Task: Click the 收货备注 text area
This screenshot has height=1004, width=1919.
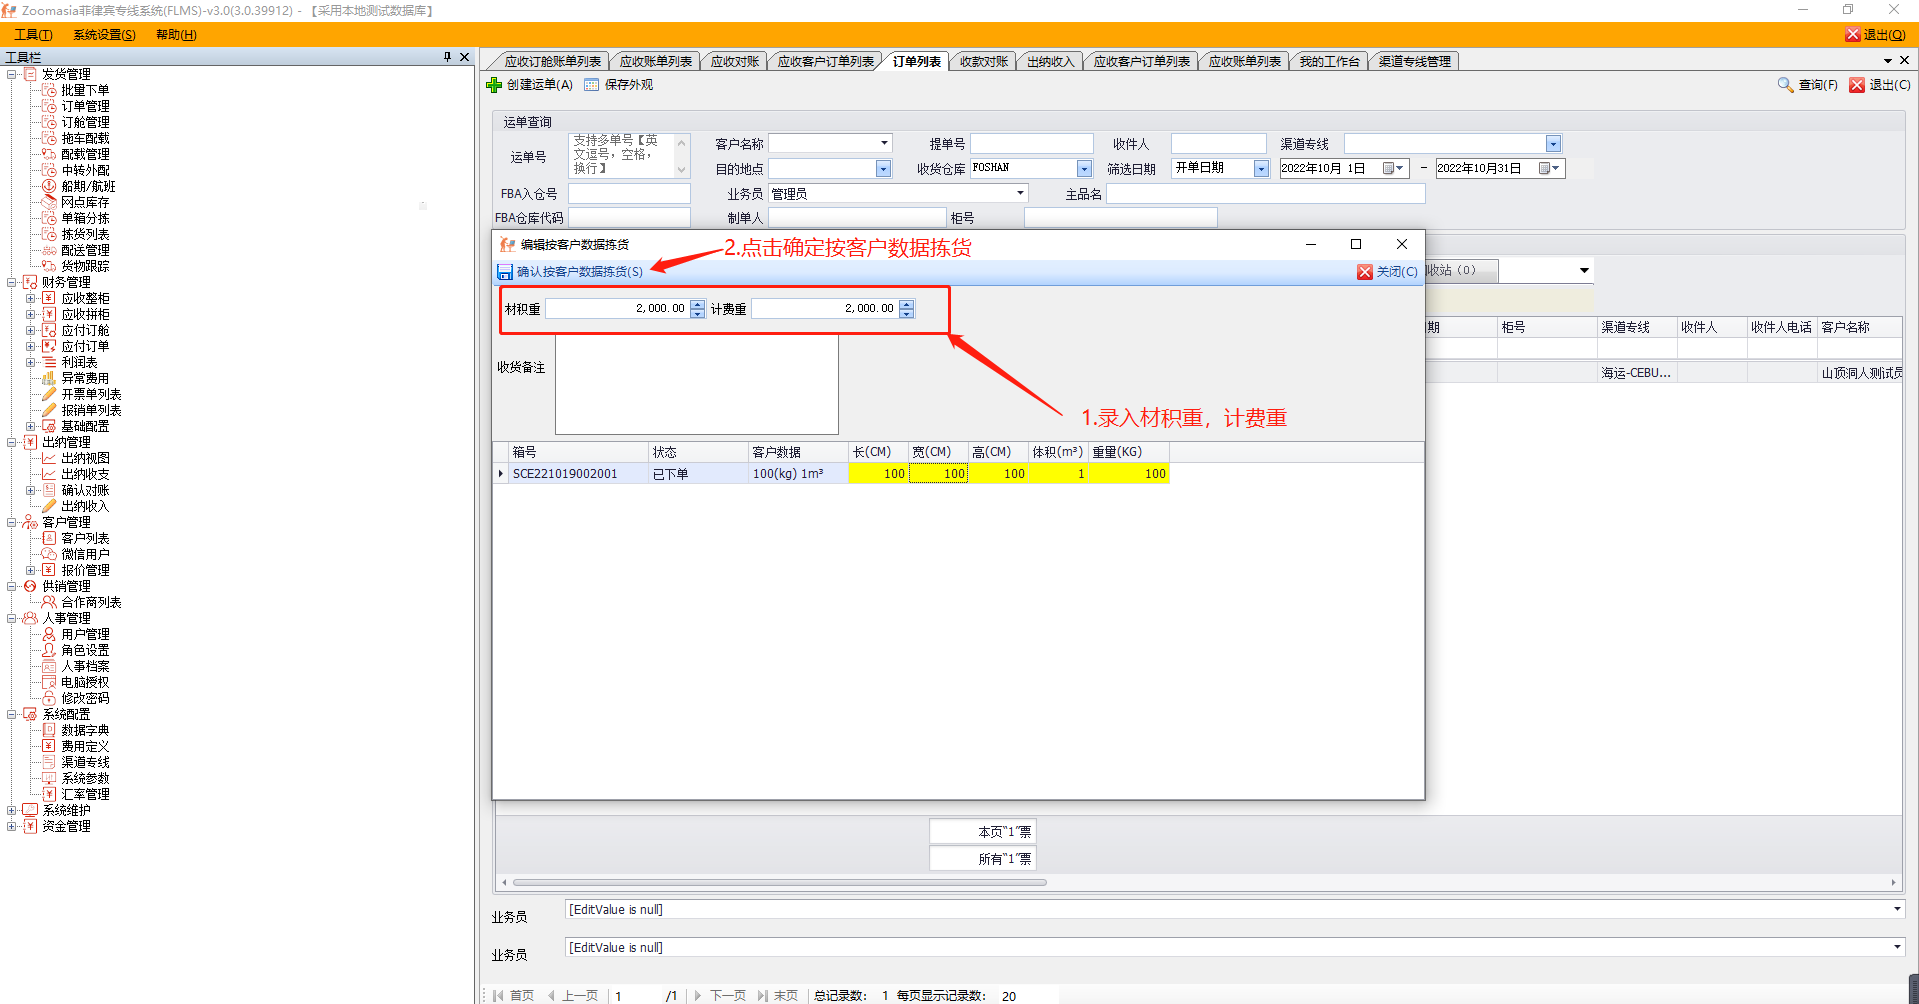Action: point(696,384)
